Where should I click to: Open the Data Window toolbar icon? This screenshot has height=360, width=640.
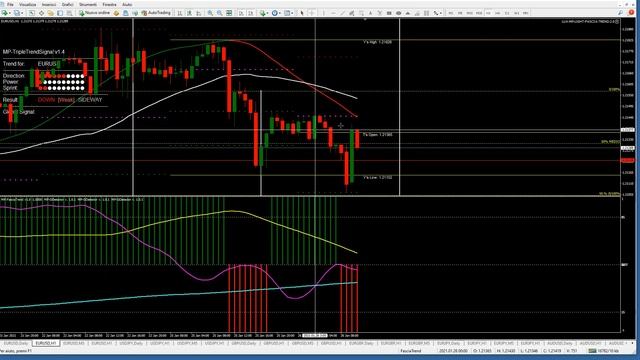click(x=41, y=13)
